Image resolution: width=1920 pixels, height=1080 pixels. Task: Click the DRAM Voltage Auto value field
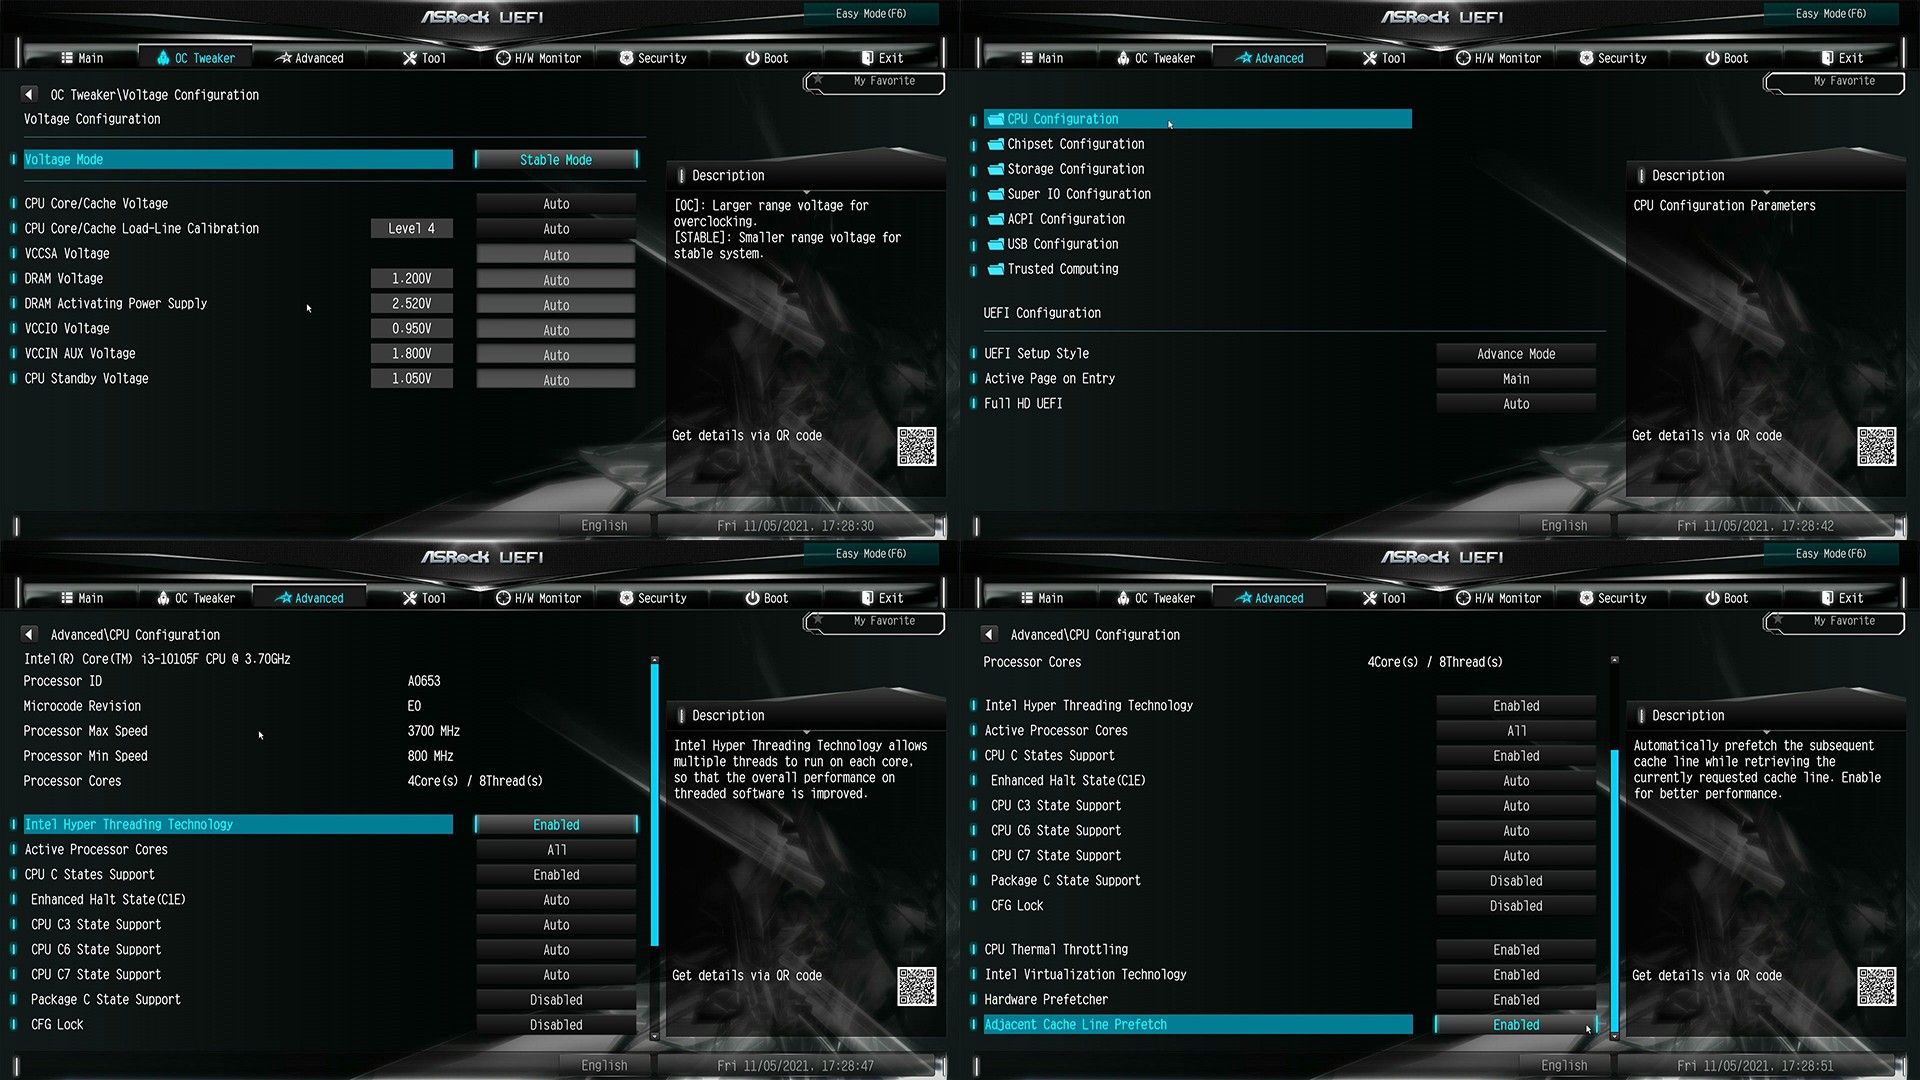coord(556,280)
